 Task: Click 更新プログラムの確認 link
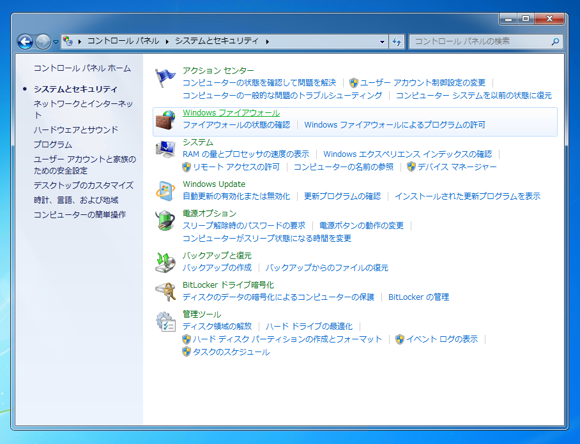342,196
